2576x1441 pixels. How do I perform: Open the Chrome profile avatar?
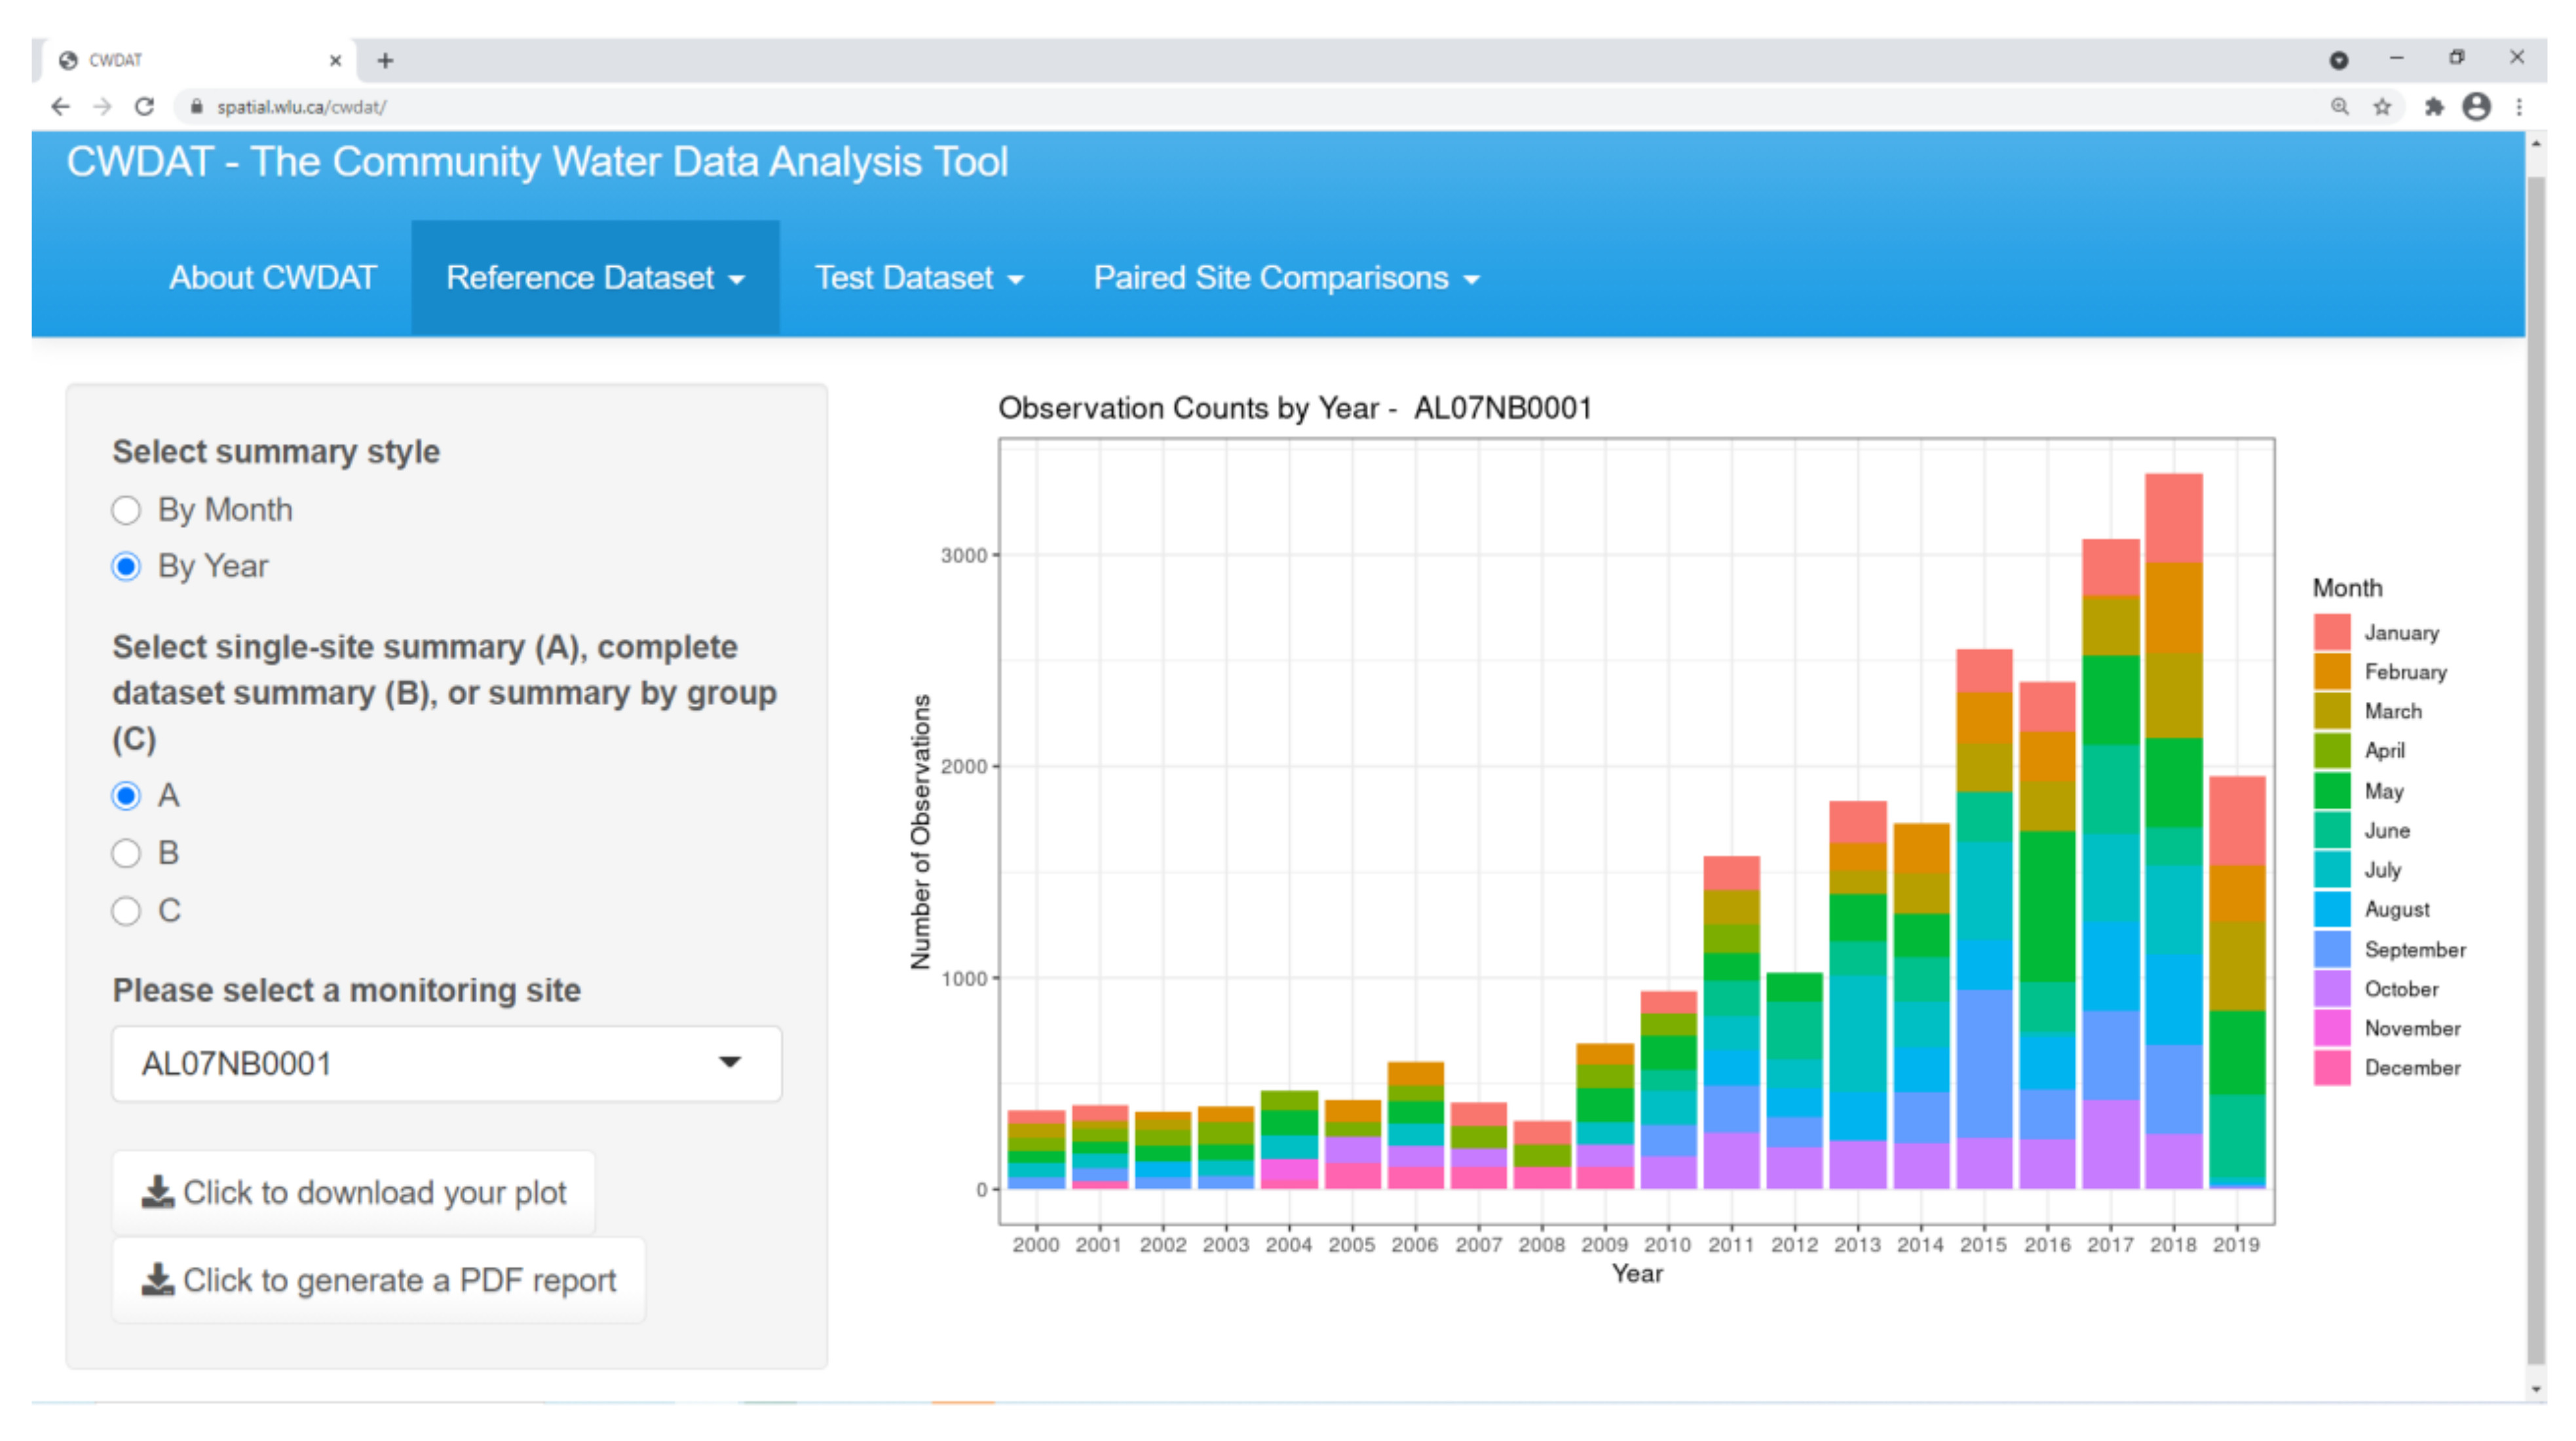click(2476, 107)
